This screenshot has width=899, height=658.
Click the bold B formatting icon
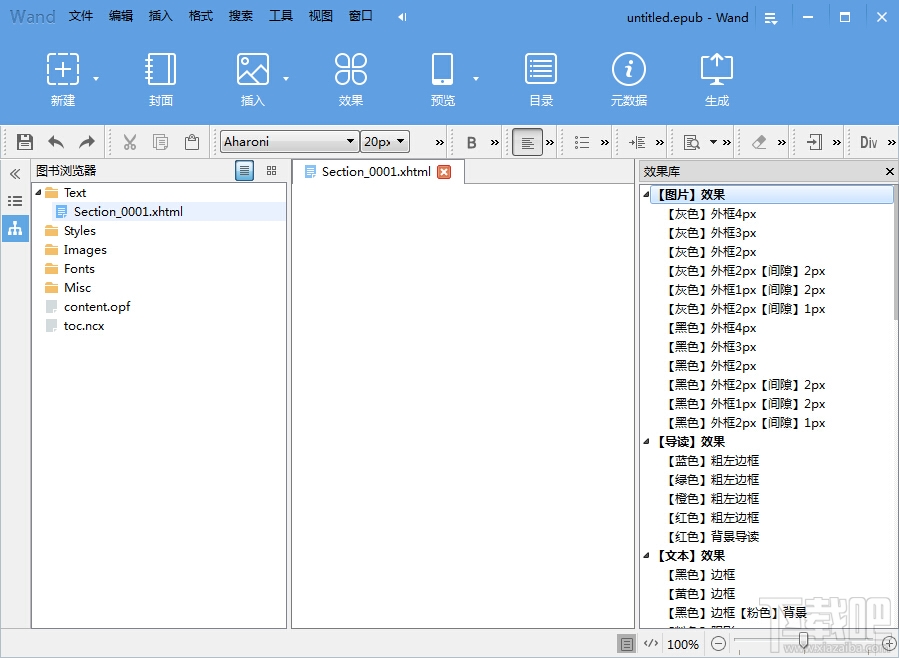pyautogui.click(x=472, y=142)
